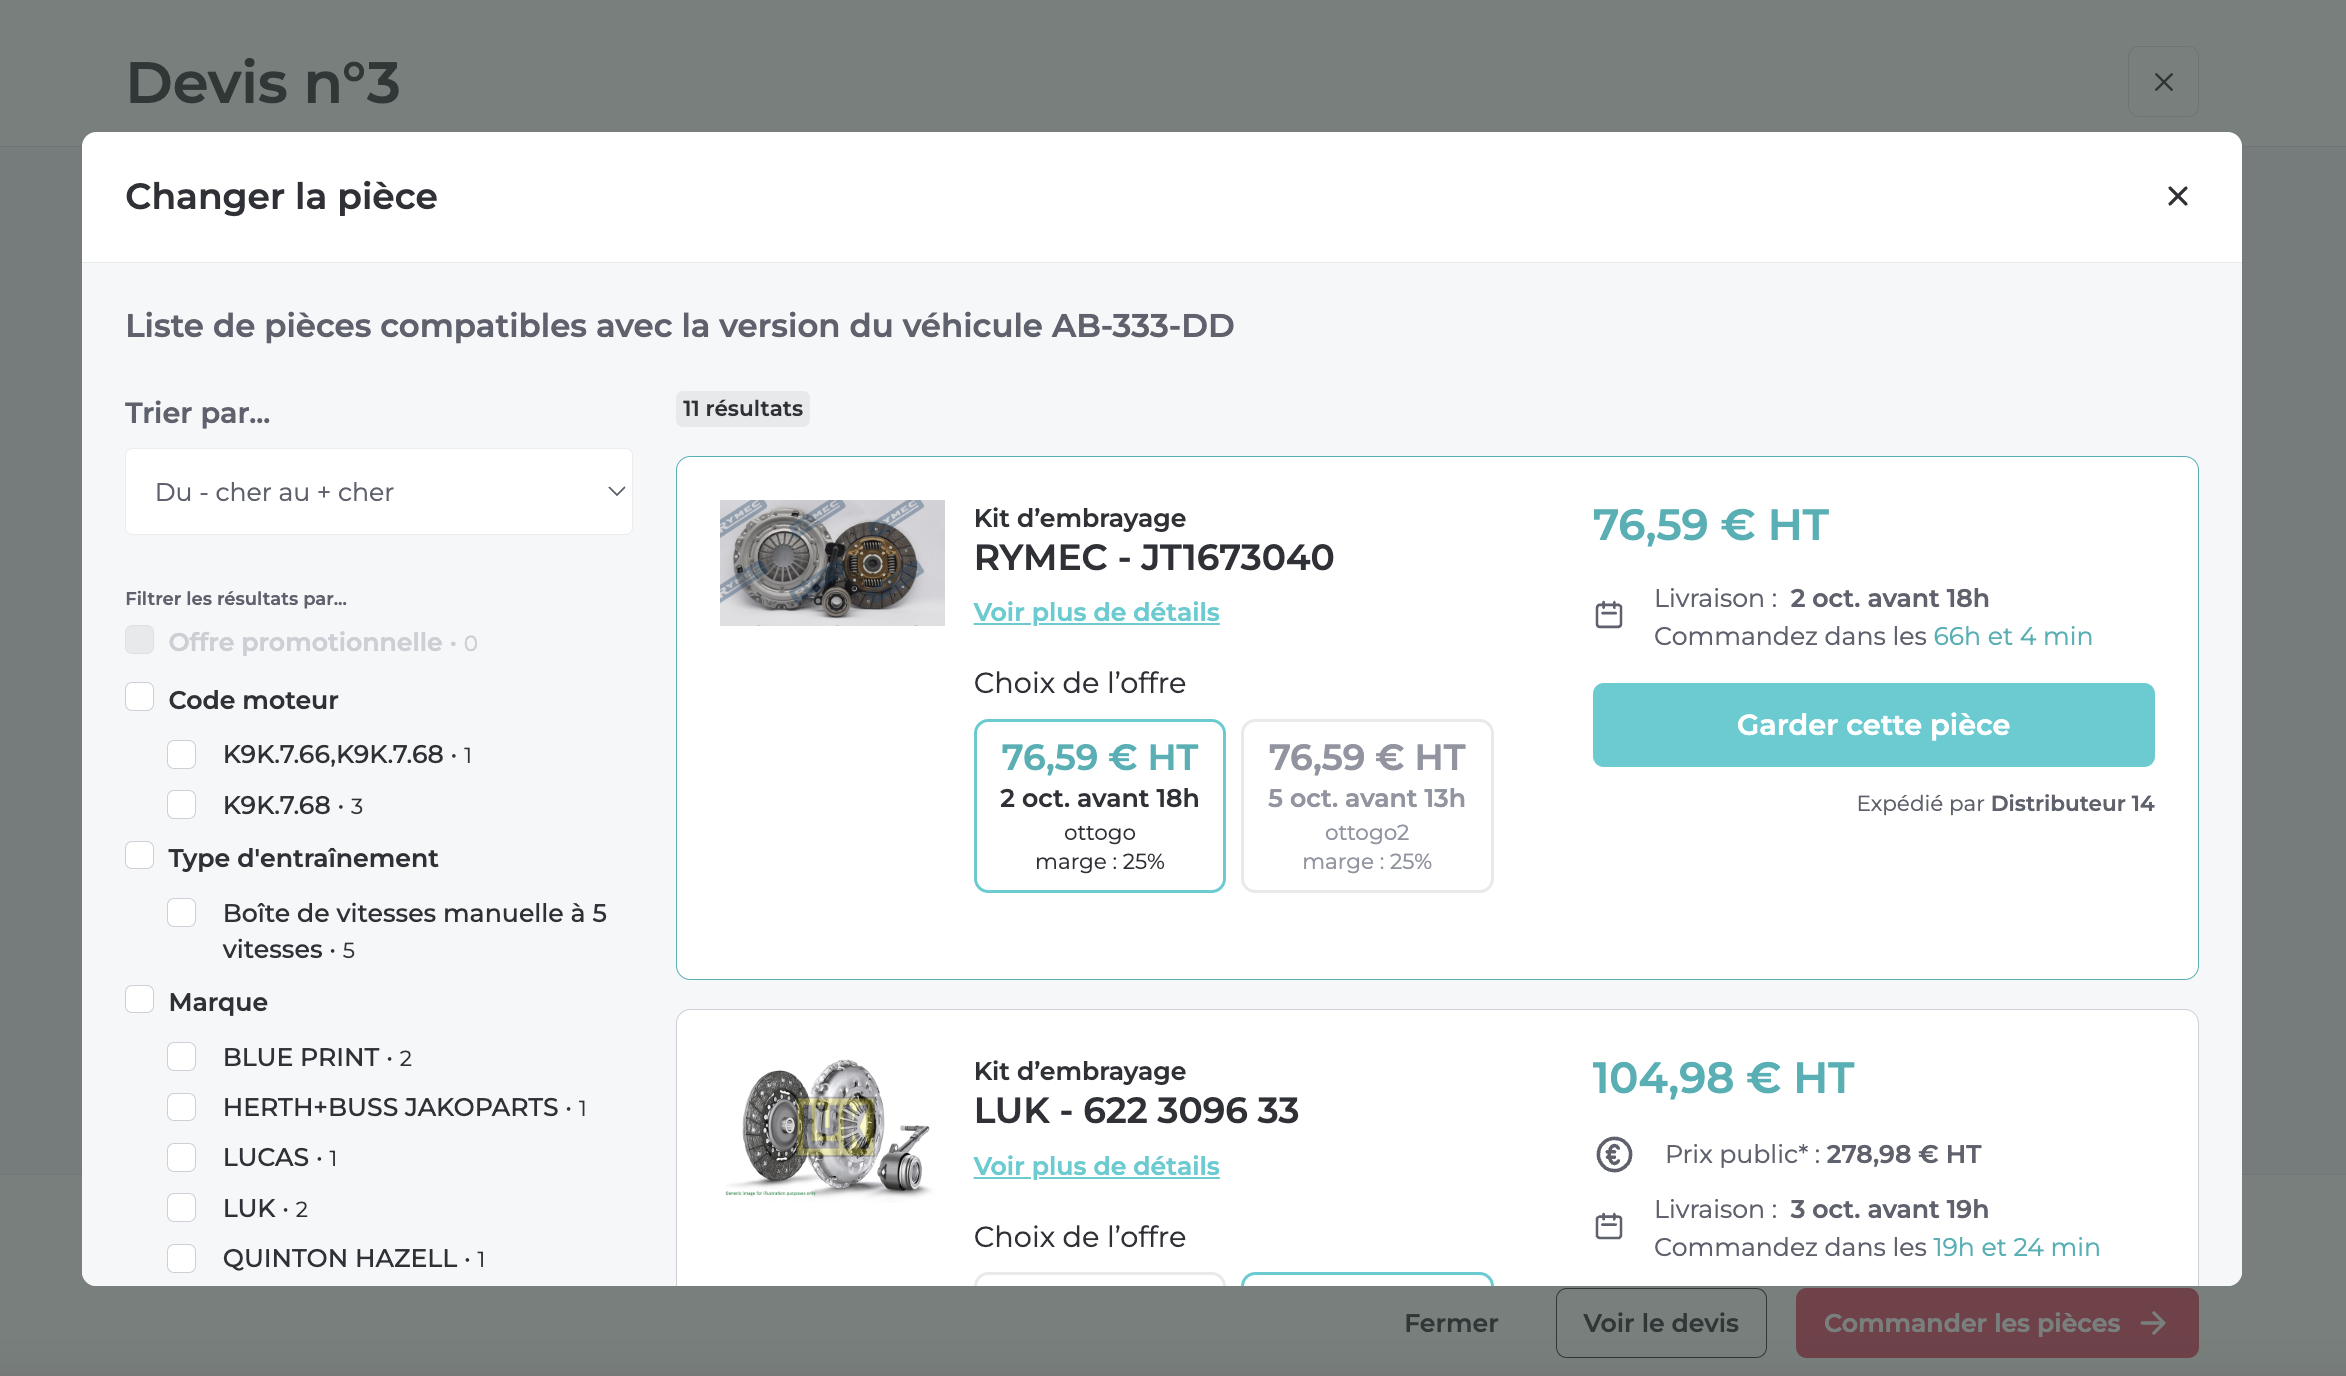The height and width of the screenshot is (1376, 2346).
Task: Open Voir plus de détails for LUK kit
Action: [1096, 1166]
